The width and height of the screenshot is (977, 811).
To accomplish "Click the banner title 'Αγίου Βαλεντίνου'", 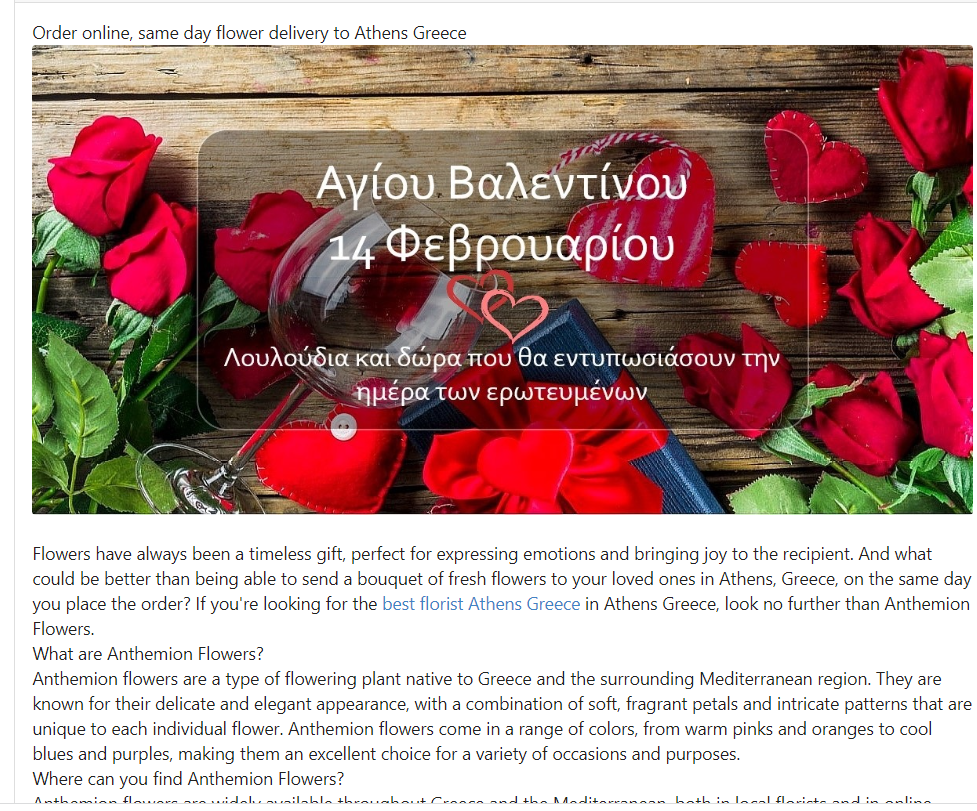I will 502,183.
